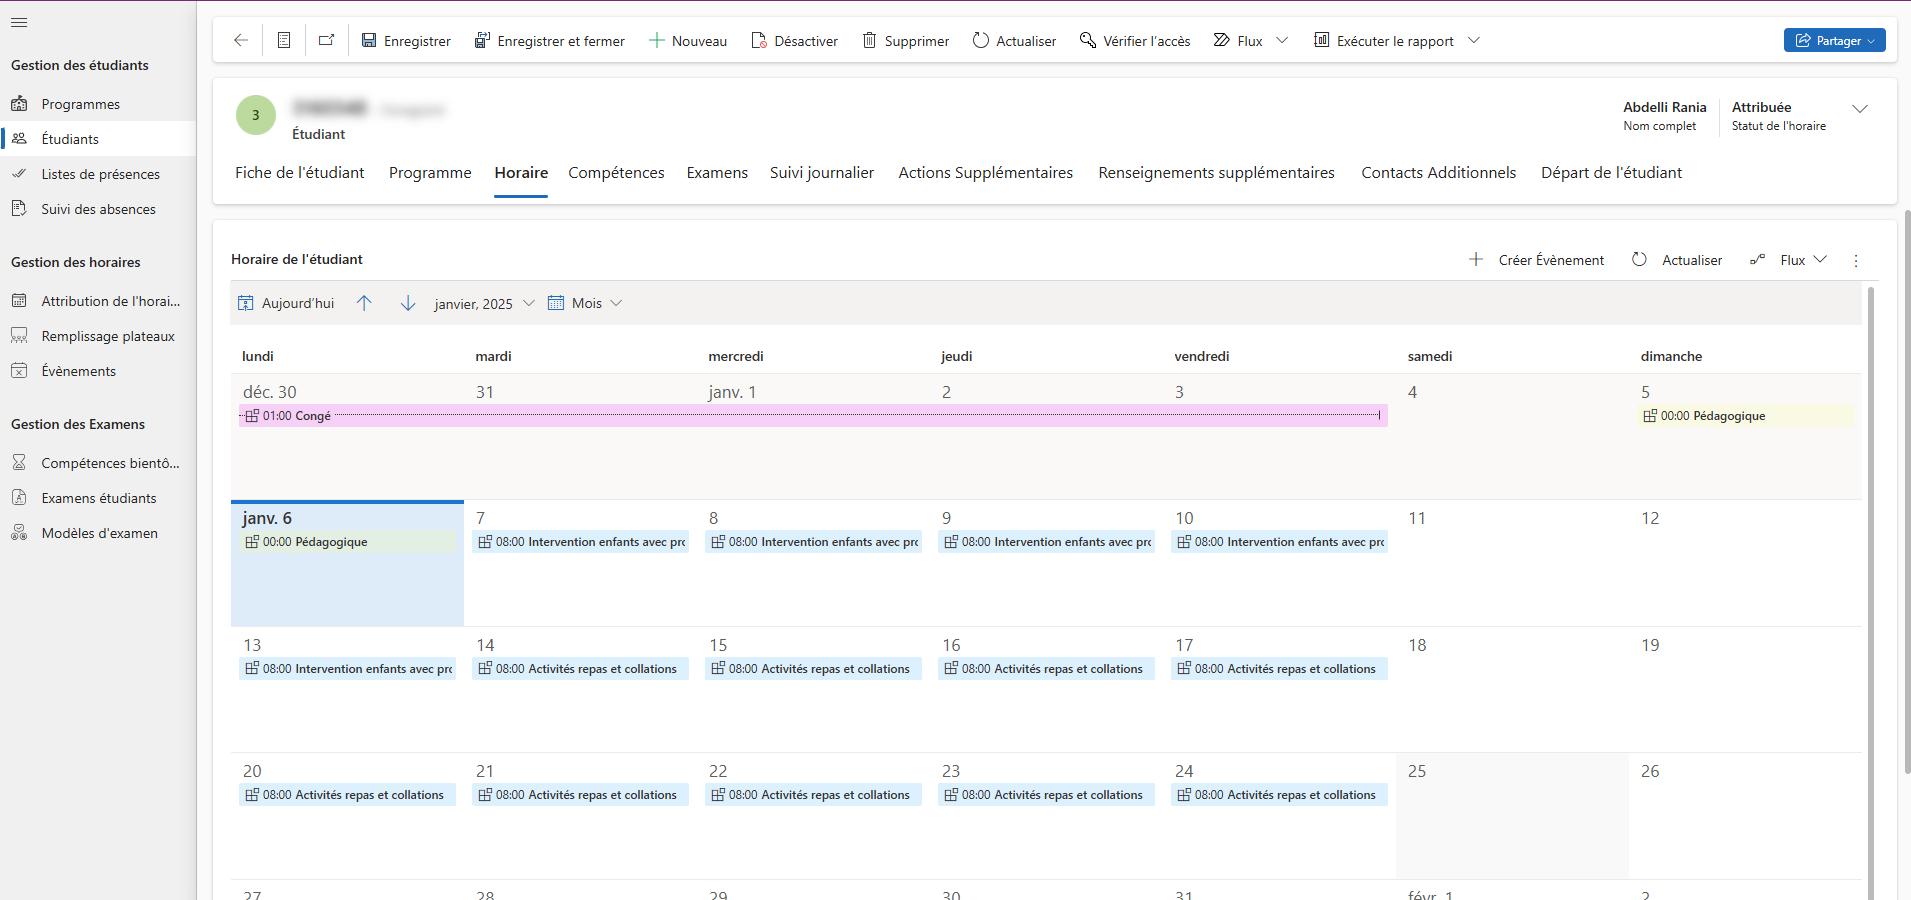Open Attribution de l'horaire sidebar item
This screenshot has height=900, width=1911.
pyautogui.click(x=98, y=301)
